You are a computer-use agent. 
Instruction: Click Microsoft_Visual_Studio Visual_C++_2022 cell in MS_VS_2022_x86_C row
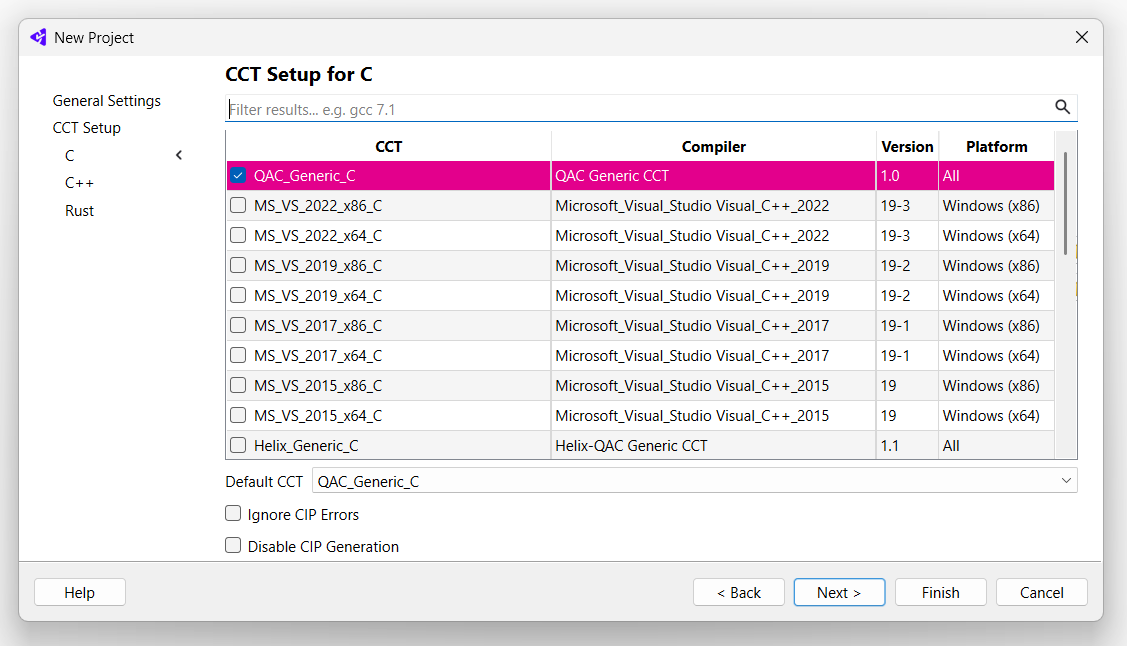714,206
